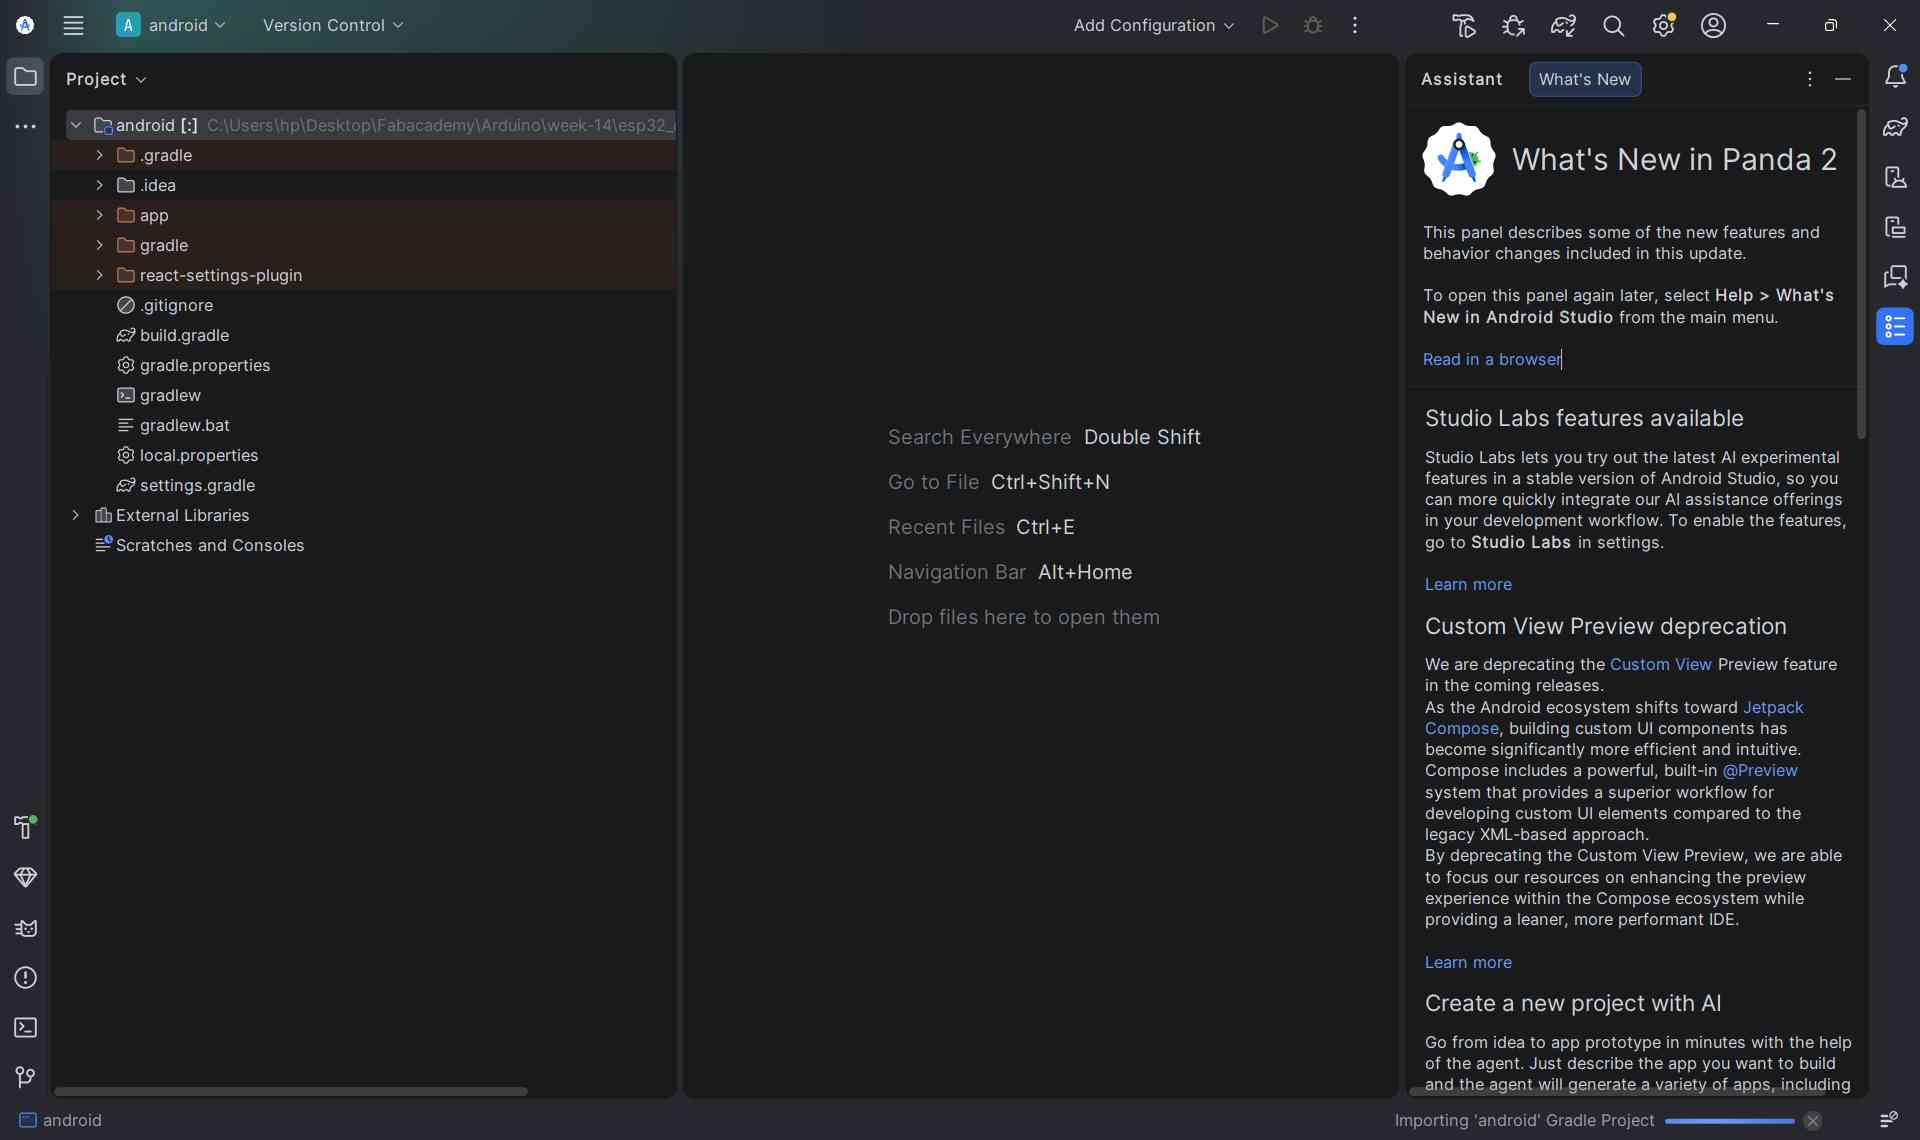Viewport: 1920px width, 1140px height.
Task: Open the Logcat tool window
Action: (25, 928)
